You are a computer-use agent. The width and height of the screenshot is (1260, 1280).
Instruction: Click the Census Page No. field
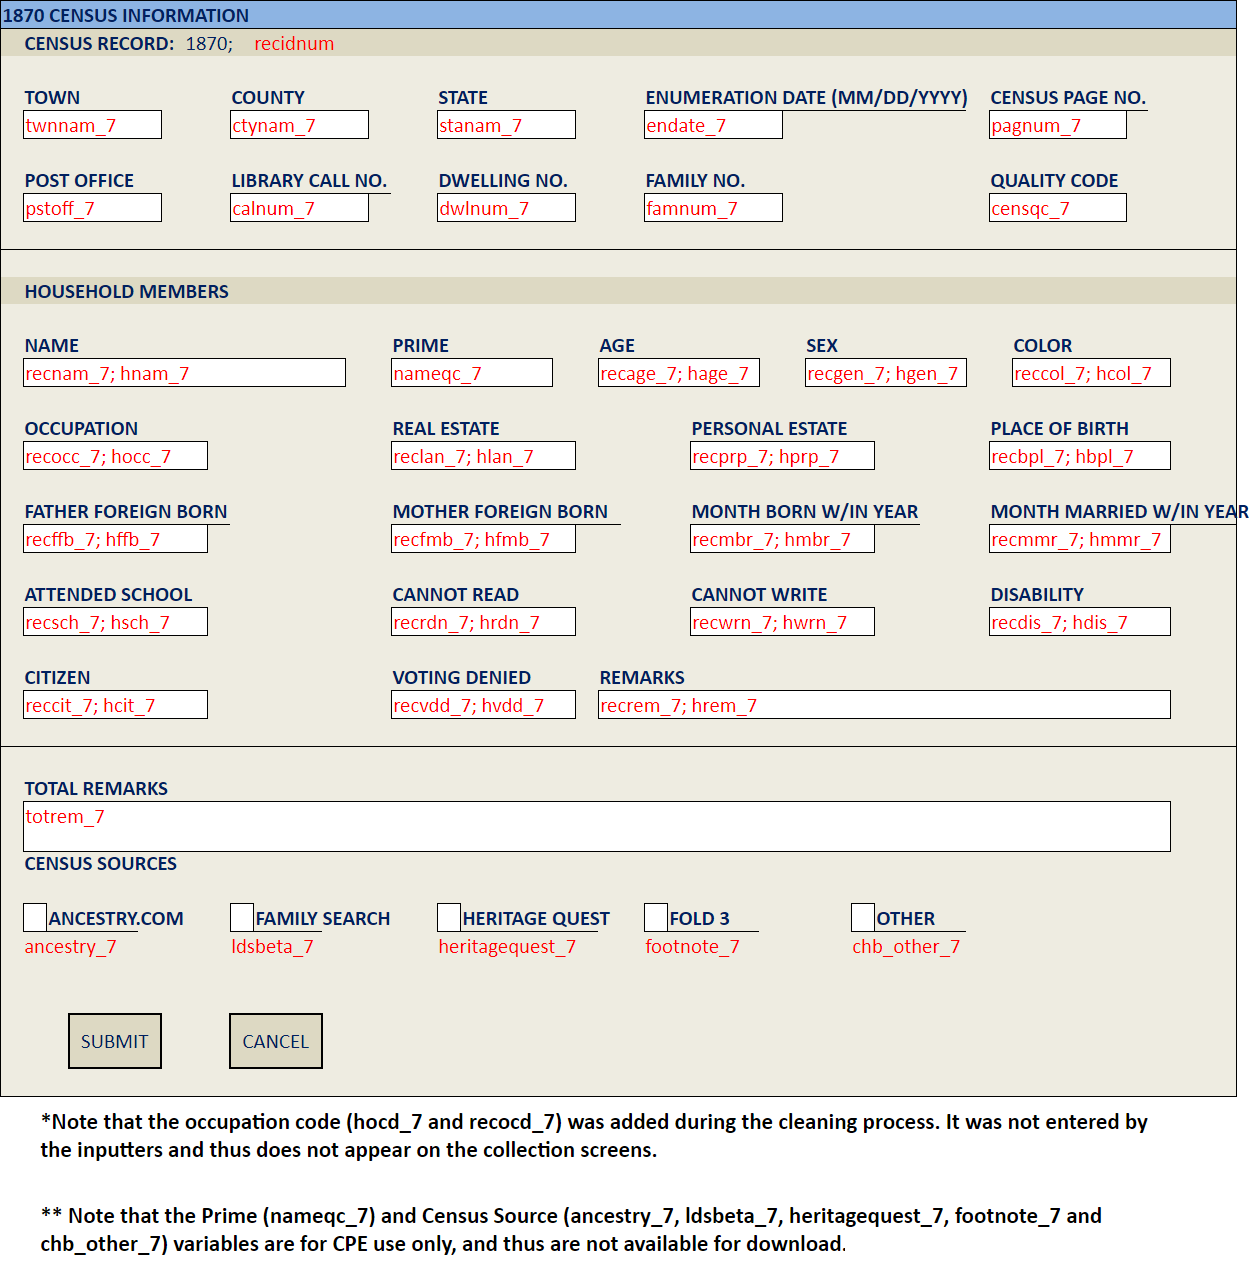(1058, 125)
